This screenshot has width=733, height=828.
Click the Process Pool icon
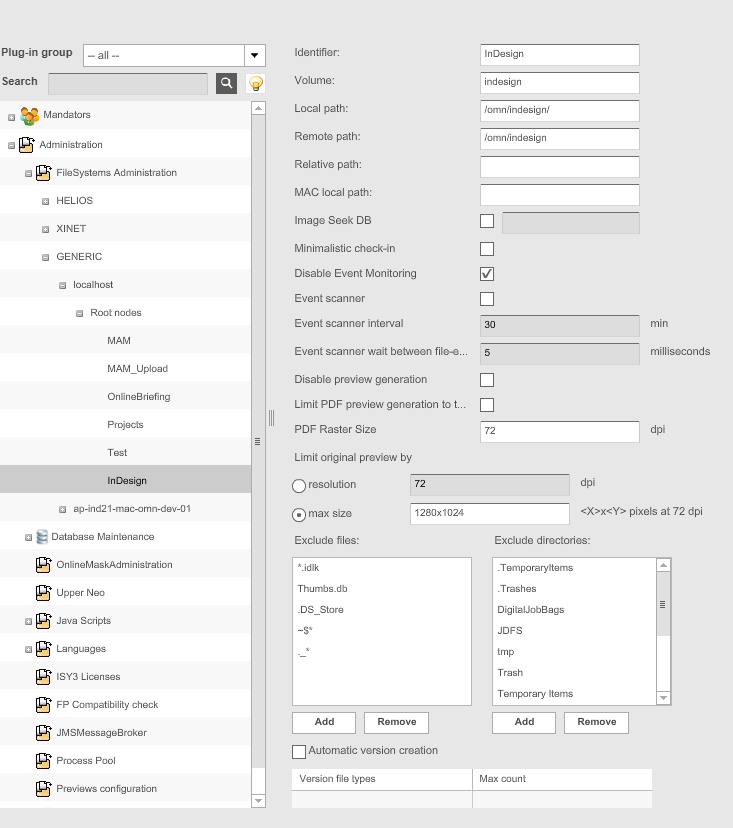click(43, 760)
